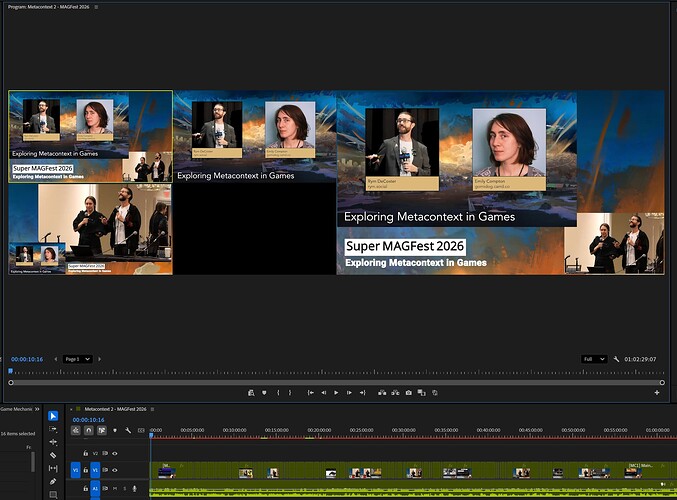Click the Program Monitor playhead timecode 00:00:10:16
Screen dimensions: 677x500
pyautogui.click(x=27, y=359)
